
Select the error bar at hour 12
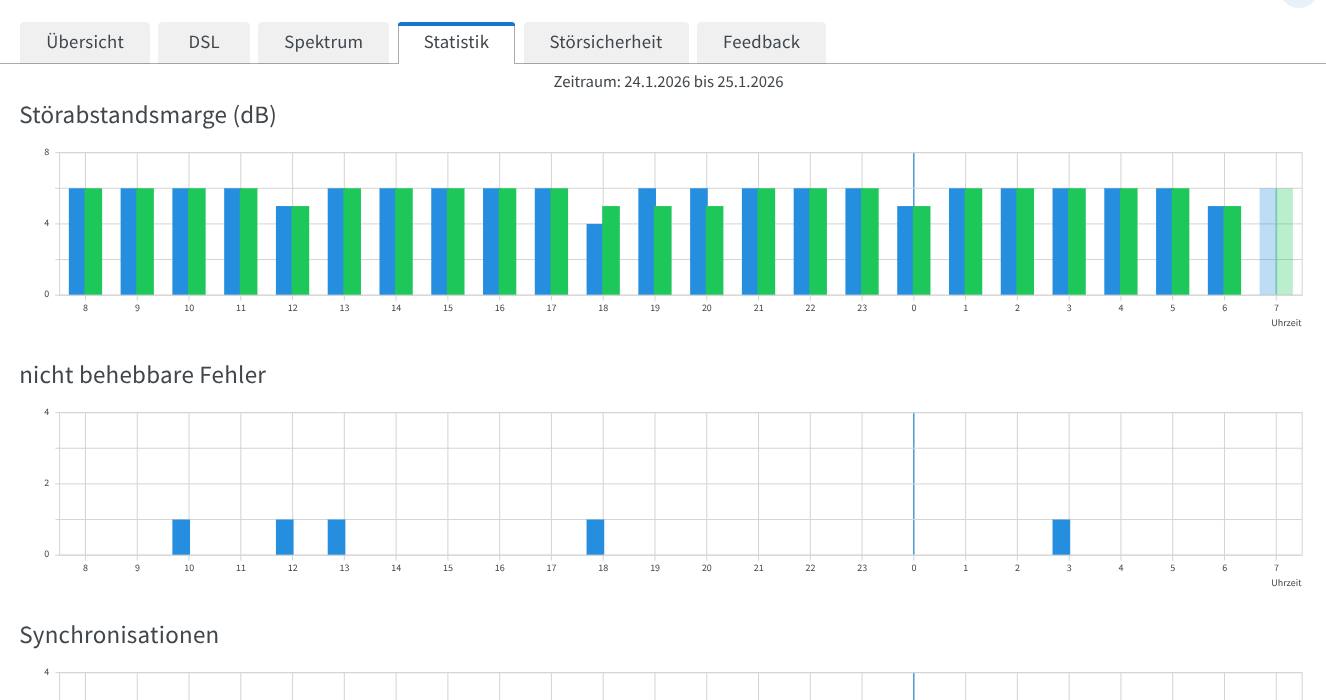[x=285, y=537]
